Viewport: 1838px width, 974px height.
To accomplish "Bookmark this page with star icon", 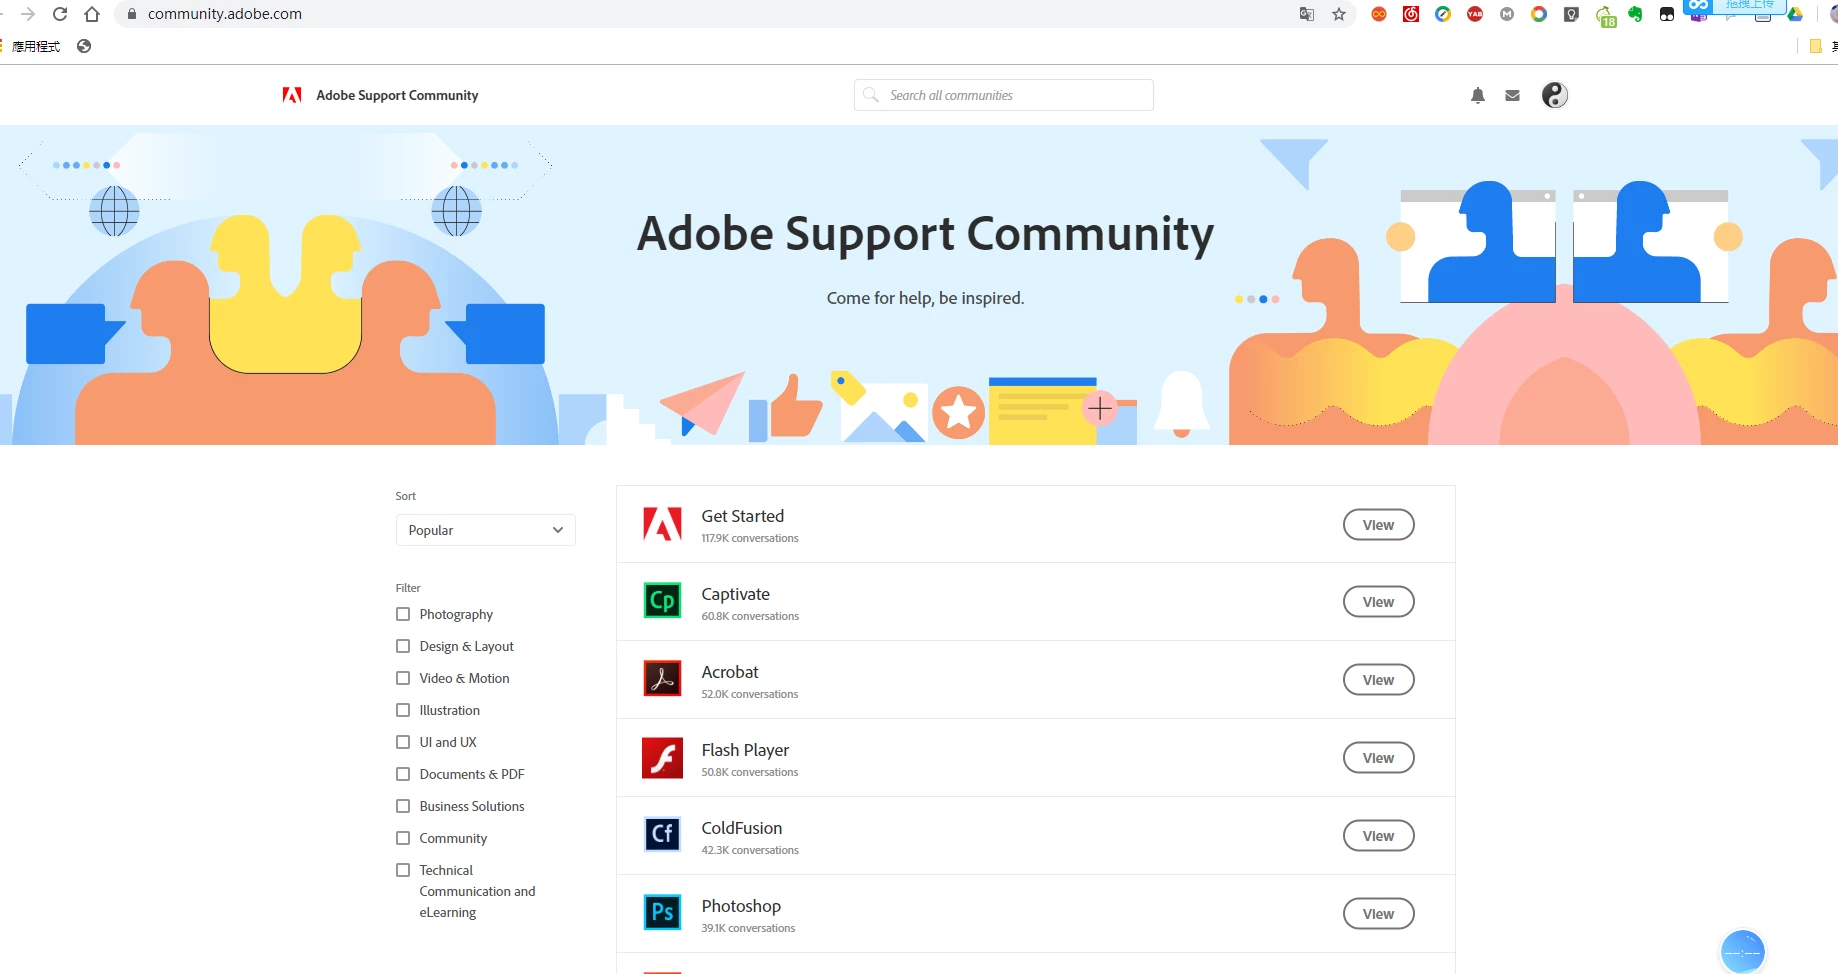I will tap(1339, 14).
